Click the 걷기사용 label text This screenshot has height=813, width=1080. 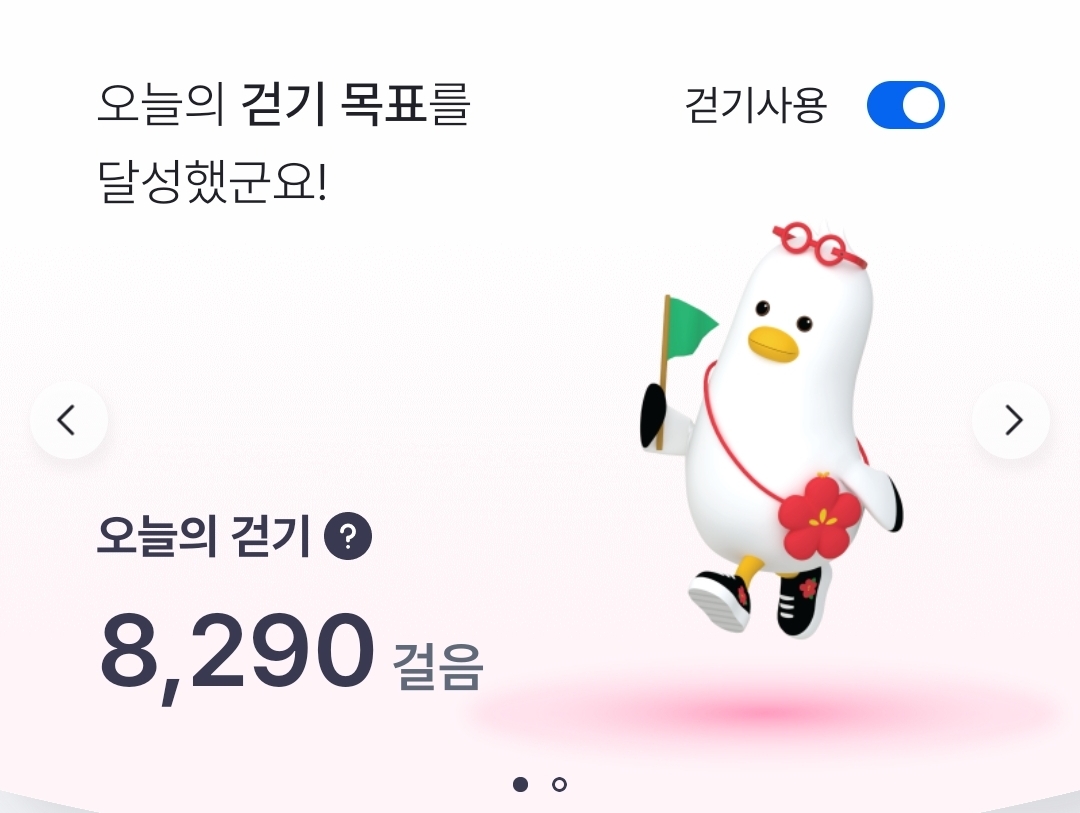pos(756,105)
